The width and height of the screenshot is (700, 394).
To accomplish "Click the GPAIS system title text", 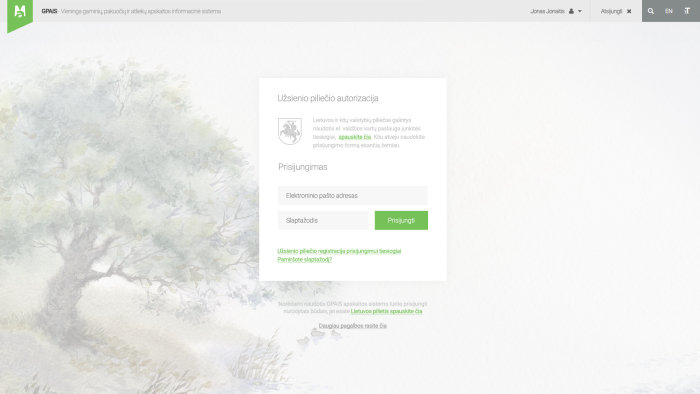I will click(131, 11).
